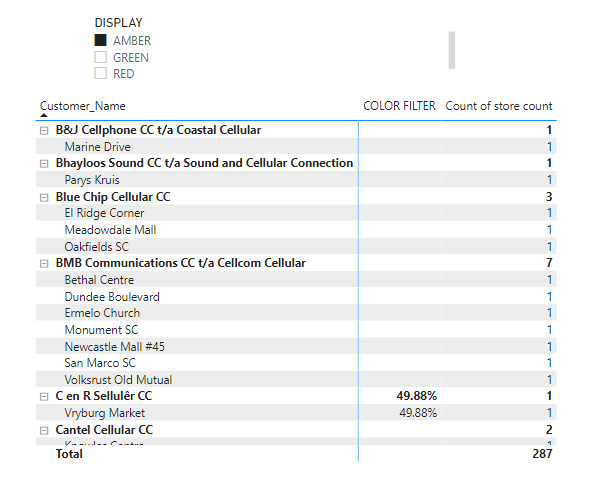Screen dimensions: 596x504
Task: Click the B&J Cellphone CC customer name
Action: (158, 130)
